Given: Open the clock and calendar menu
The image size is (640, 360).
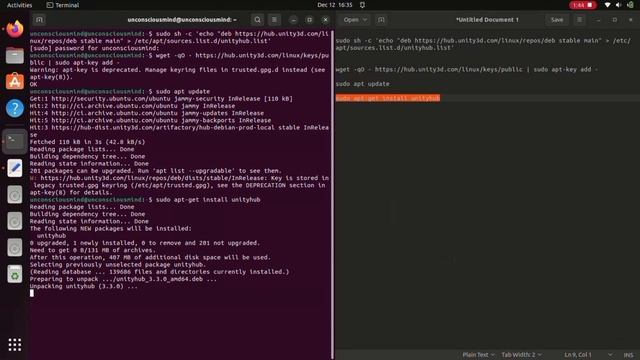Looking at the screenshot, I should tap(335, 5).
